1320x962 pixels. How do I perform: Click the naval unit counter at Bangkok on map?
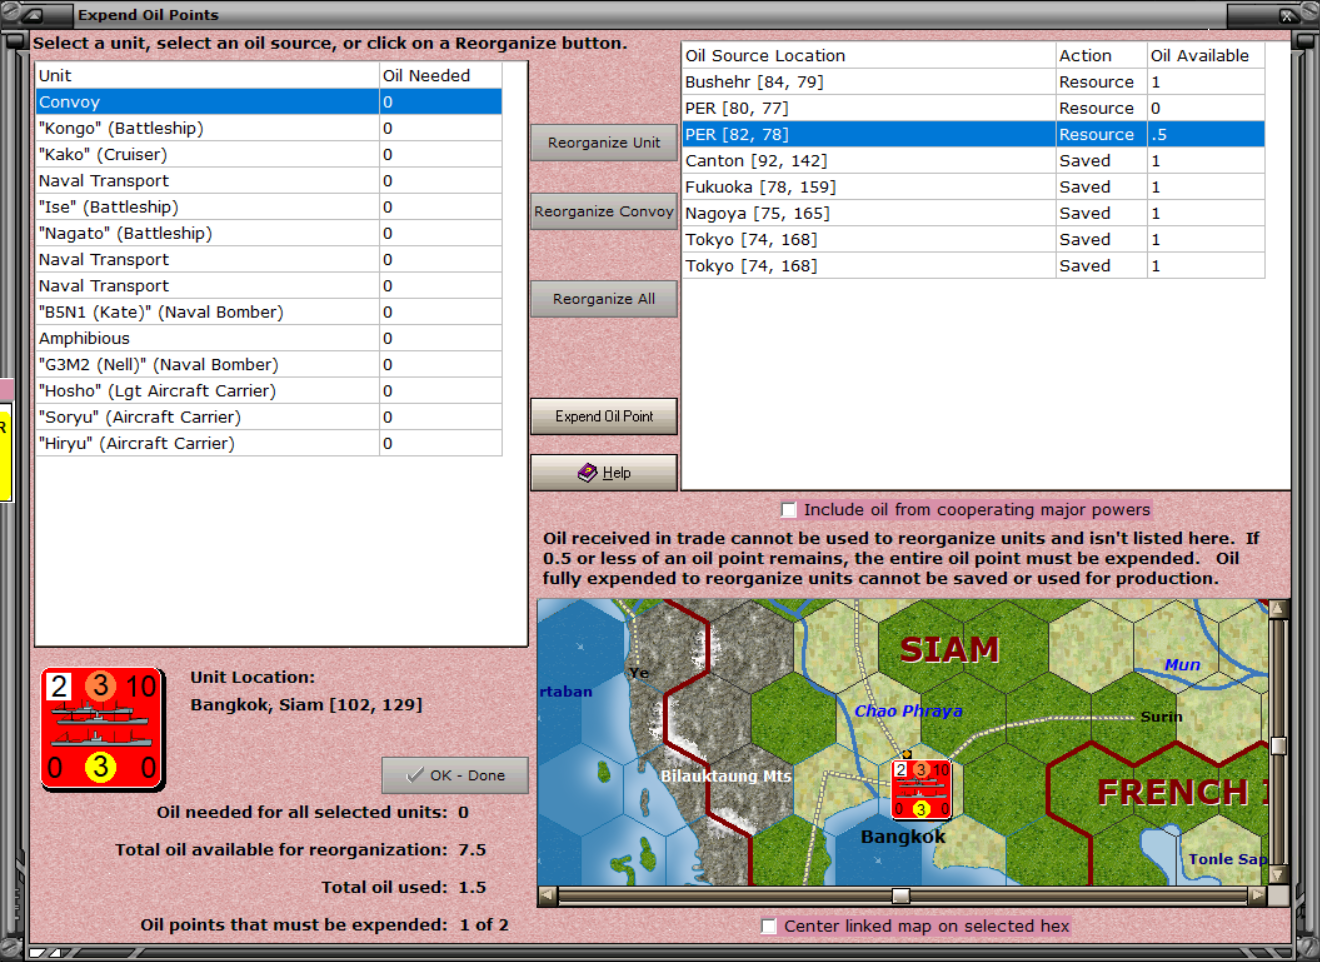[x=921, y=789]
